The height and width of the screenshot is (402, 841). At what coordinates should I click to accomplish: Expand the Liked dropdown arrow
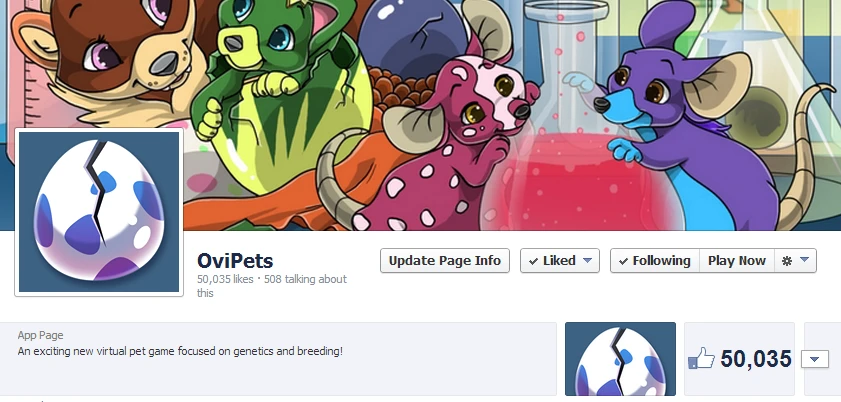point(587,260)
